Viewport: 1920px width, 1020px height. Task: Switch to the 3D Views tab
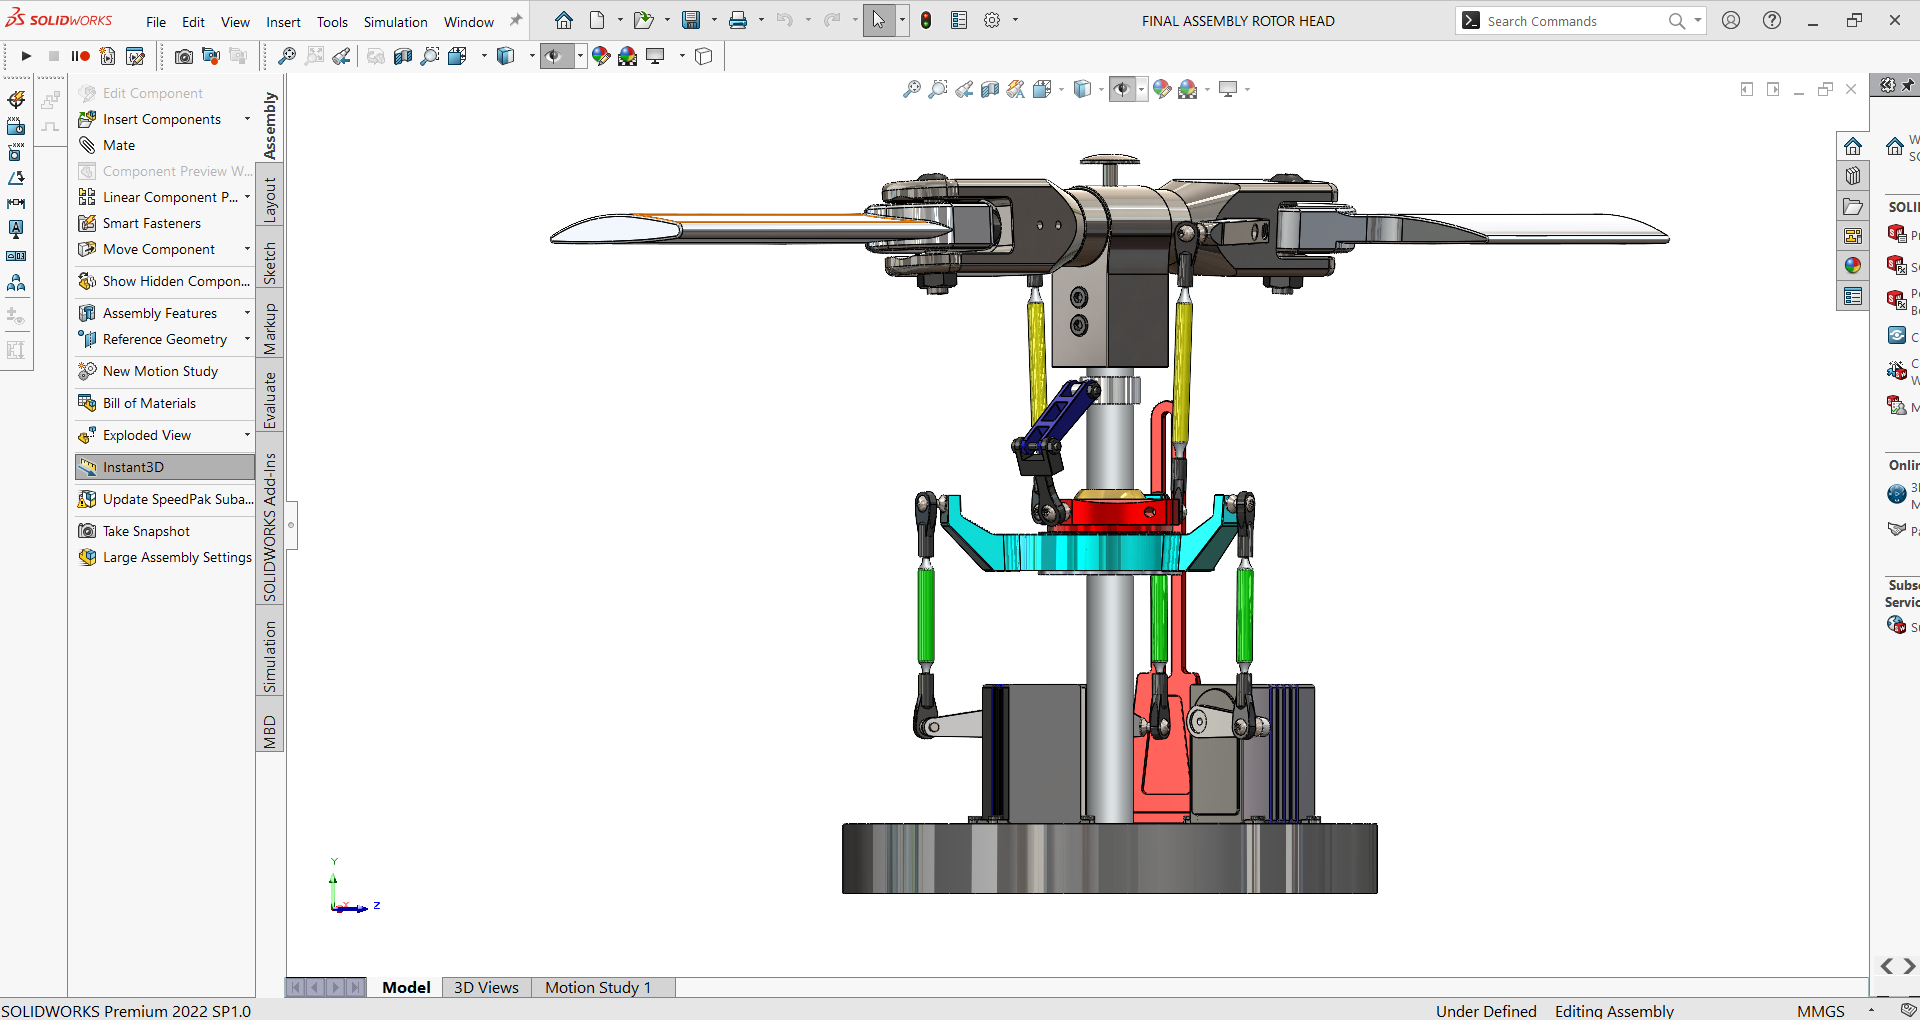tap(486, 988)
